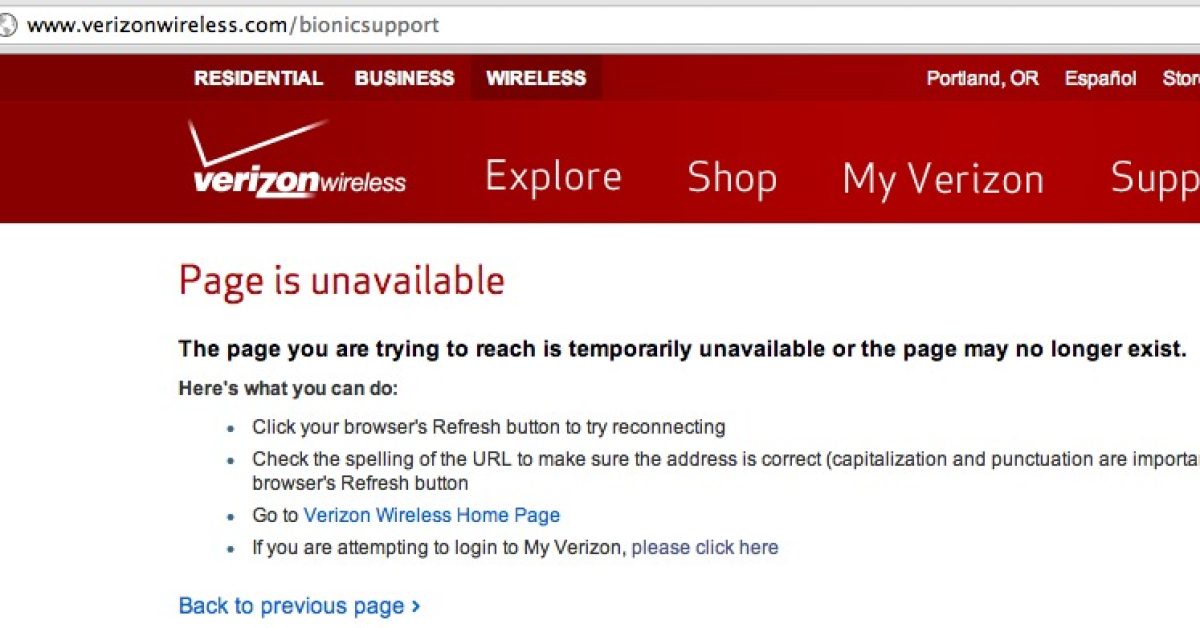1200x628 pixels.
Task: Switch language to Español
Action: (x=1100, y=78)
